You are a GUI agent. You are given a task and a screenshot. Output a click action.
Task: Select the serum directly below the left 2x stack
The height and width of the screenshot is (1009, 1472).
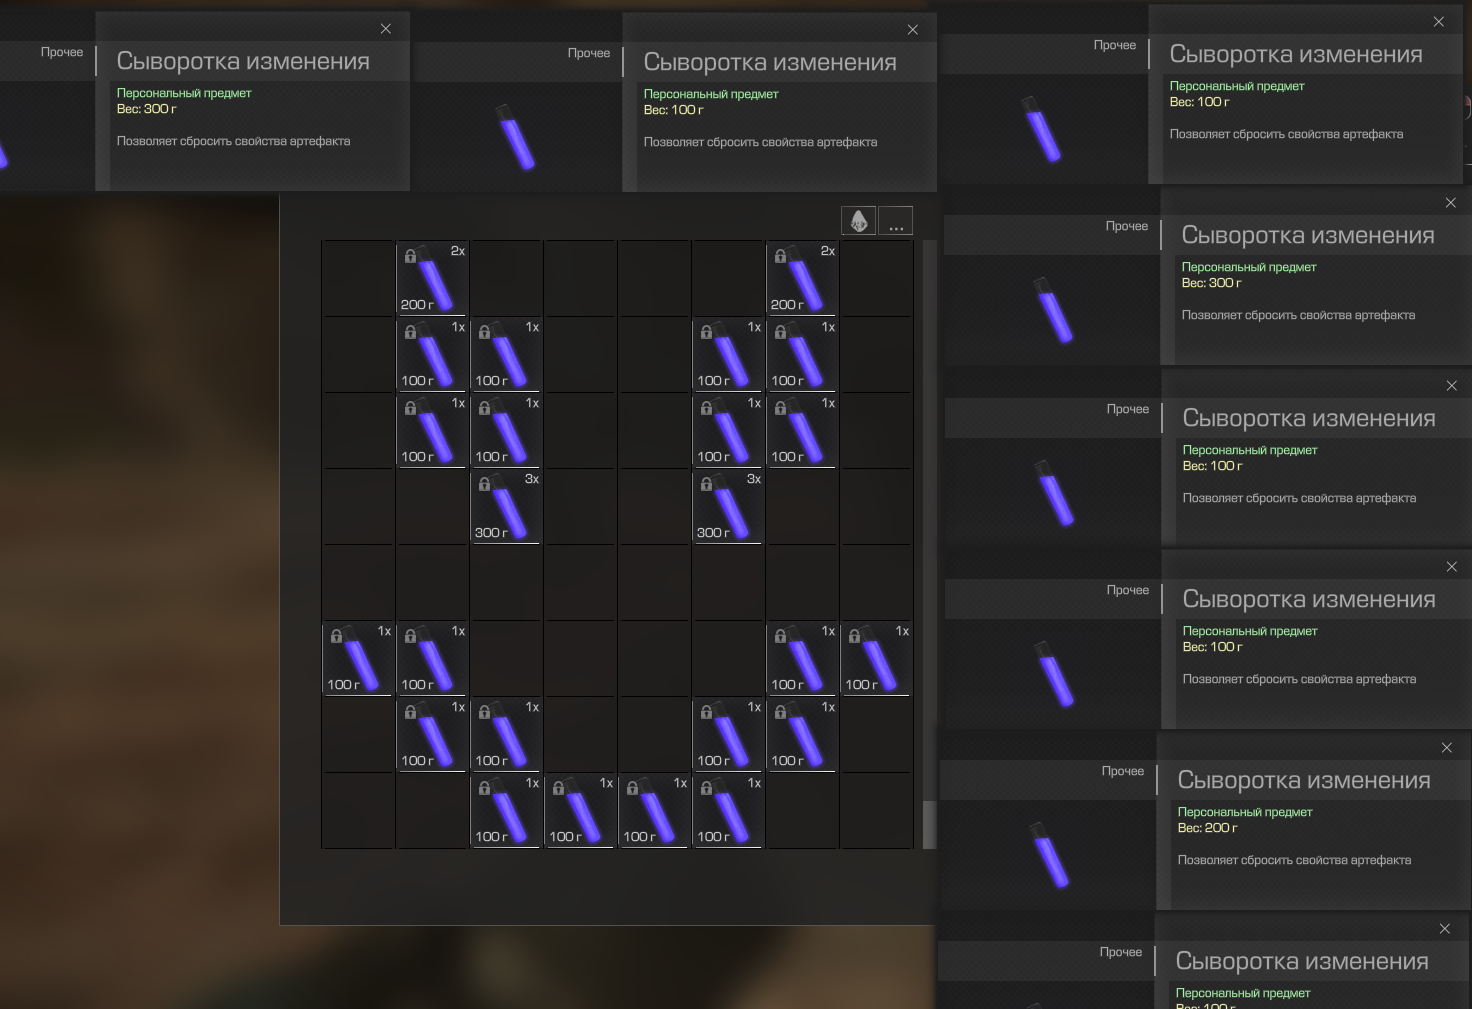point(432,354)
